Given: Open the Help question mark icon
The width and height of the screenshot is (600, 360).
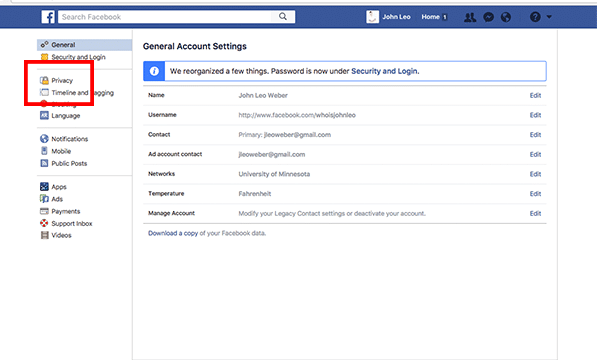Looking at the screenshot, I should [535, 17].
